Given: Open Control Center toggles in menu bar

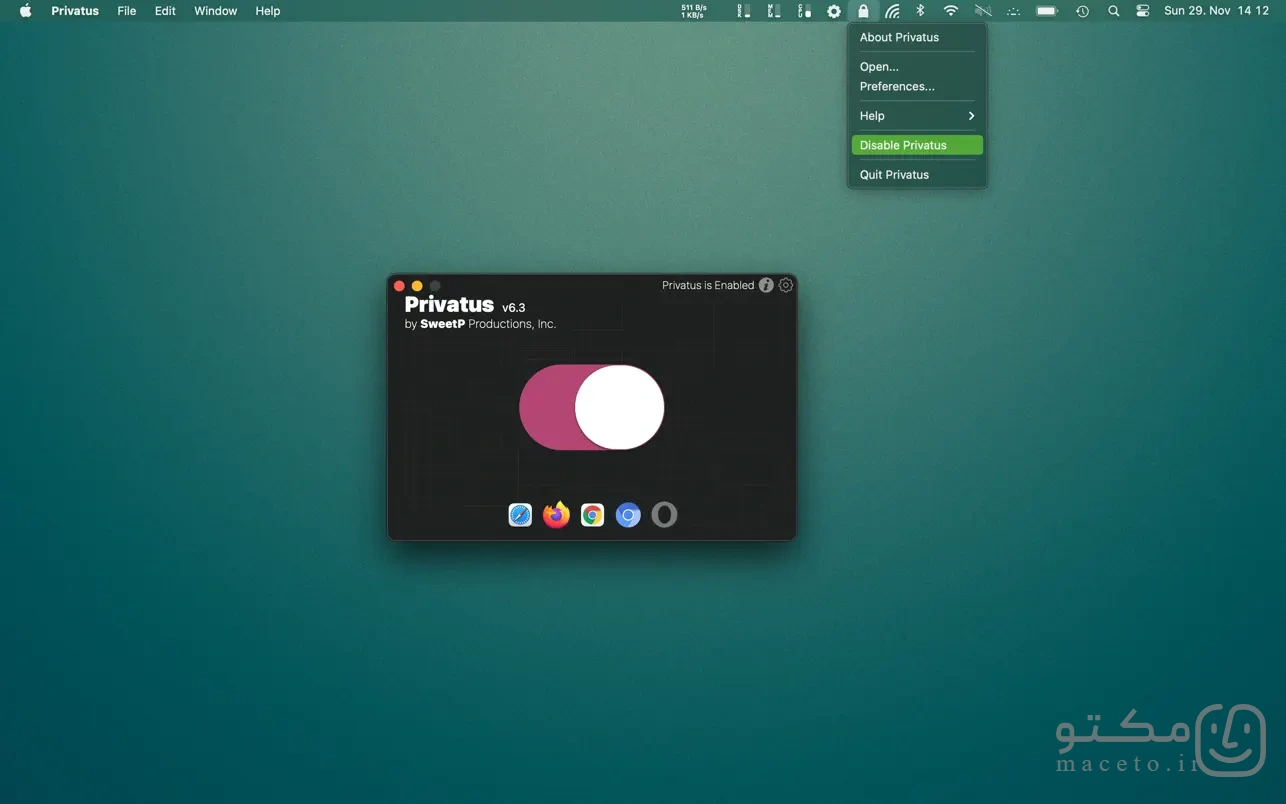Looking at the screenshot, I should click(1143, 11).
